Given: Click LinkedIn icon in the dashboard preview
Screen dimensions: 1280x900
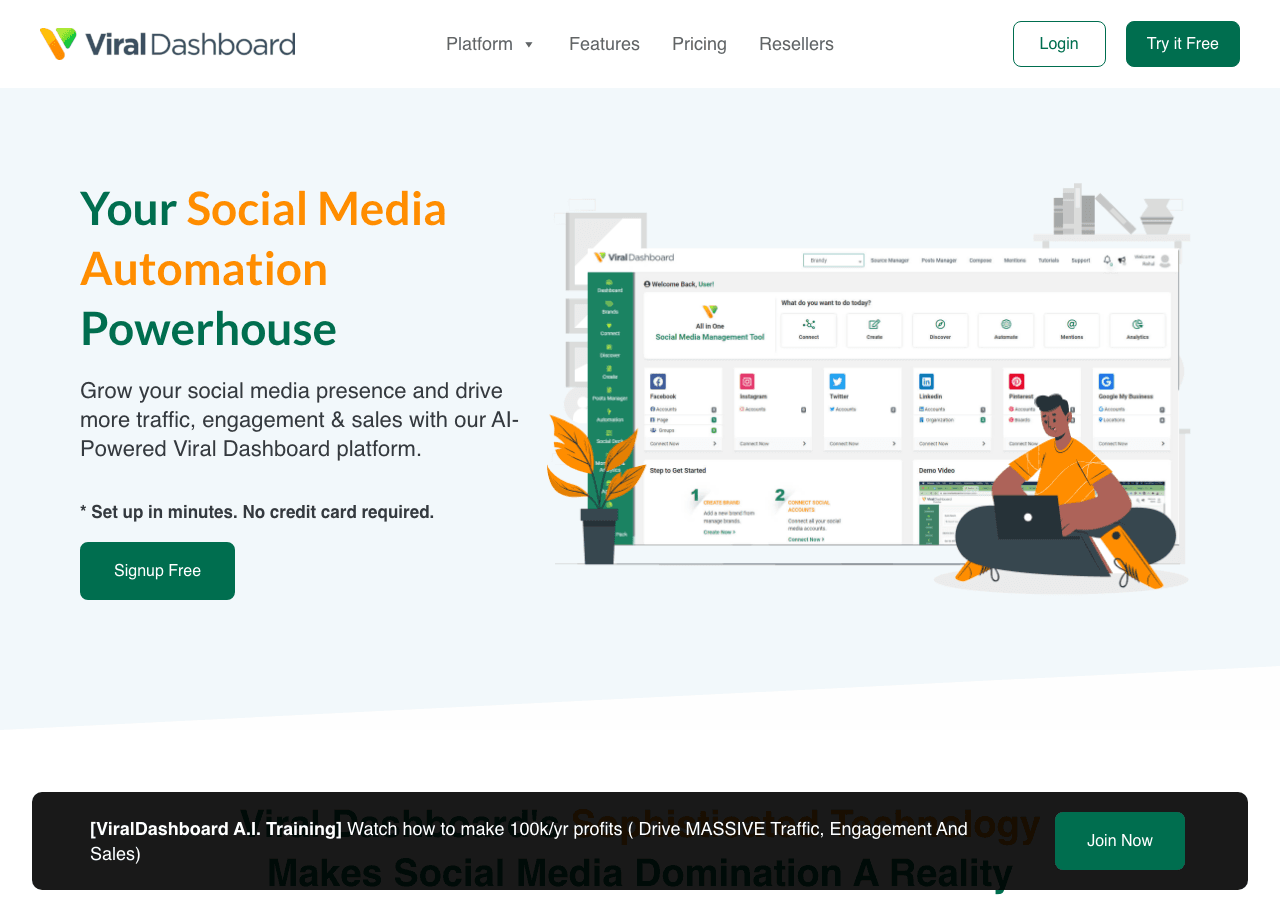Looking at the screenshot, I should click(x=927, y=381).
